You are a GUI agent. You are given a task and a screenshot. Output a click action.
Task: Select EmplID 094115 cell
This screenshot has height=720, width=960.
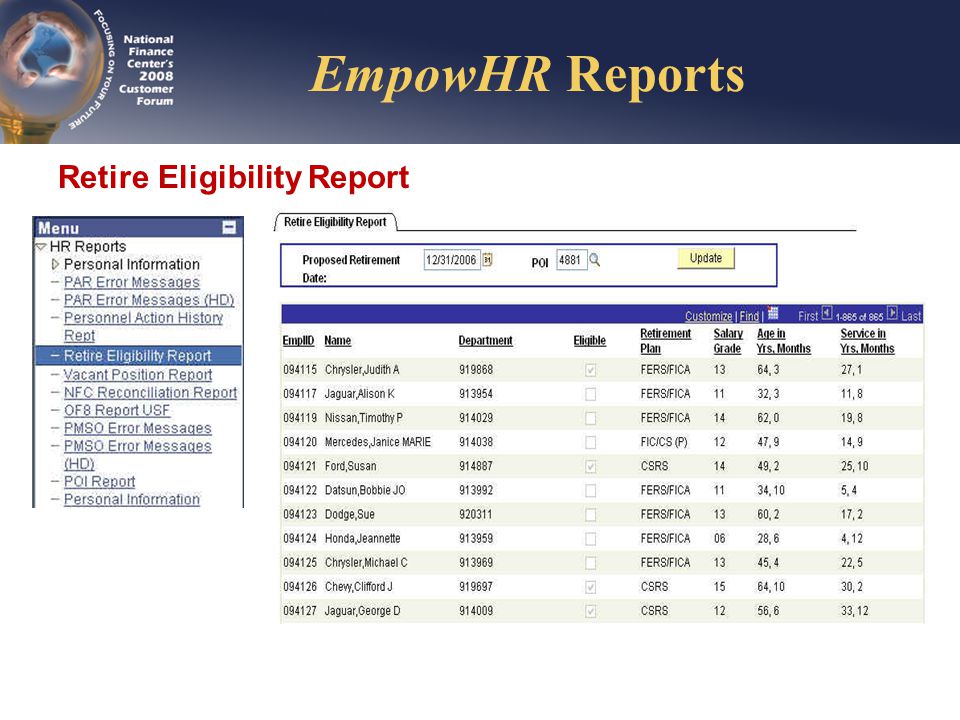pyautogui.click(x=300, y=370)
